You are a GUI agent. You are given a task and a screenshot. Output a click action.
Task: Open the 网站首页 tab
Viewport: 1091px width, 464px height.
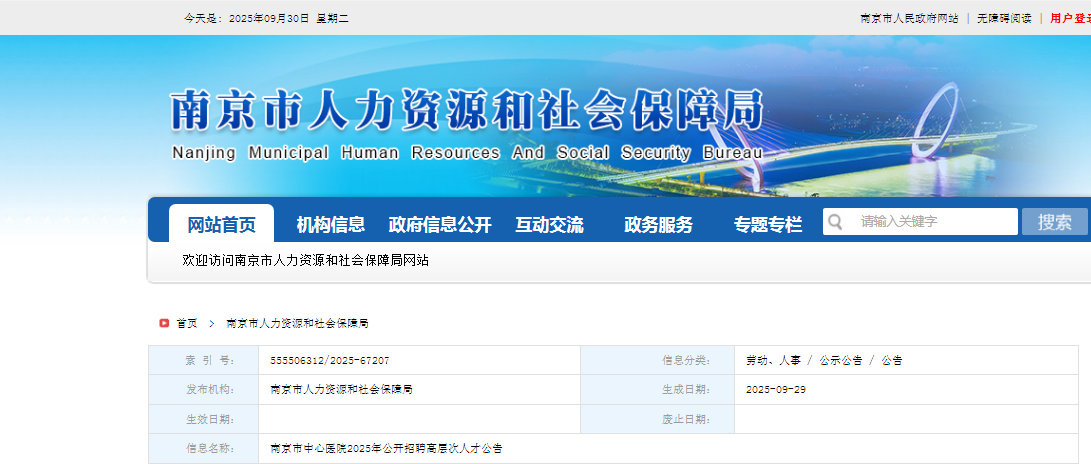[x=221, y=224]
